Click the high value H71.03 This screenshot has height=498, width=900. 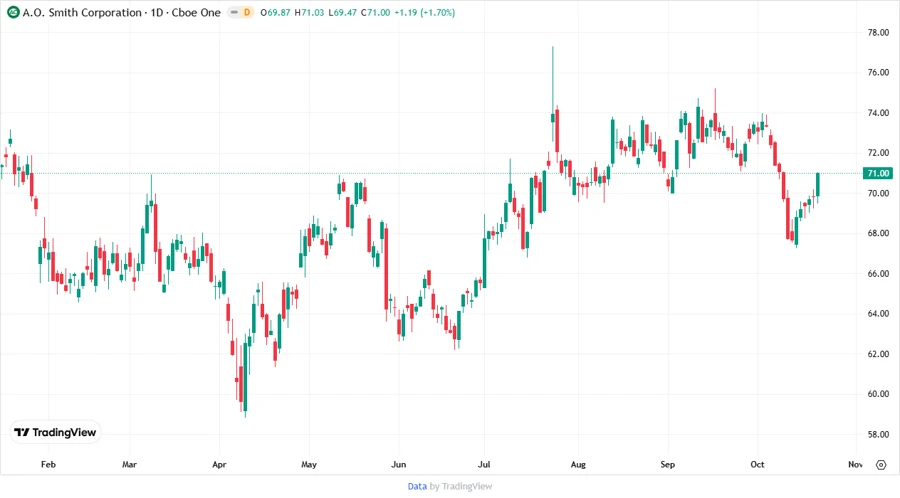click(x=309, y=13)
